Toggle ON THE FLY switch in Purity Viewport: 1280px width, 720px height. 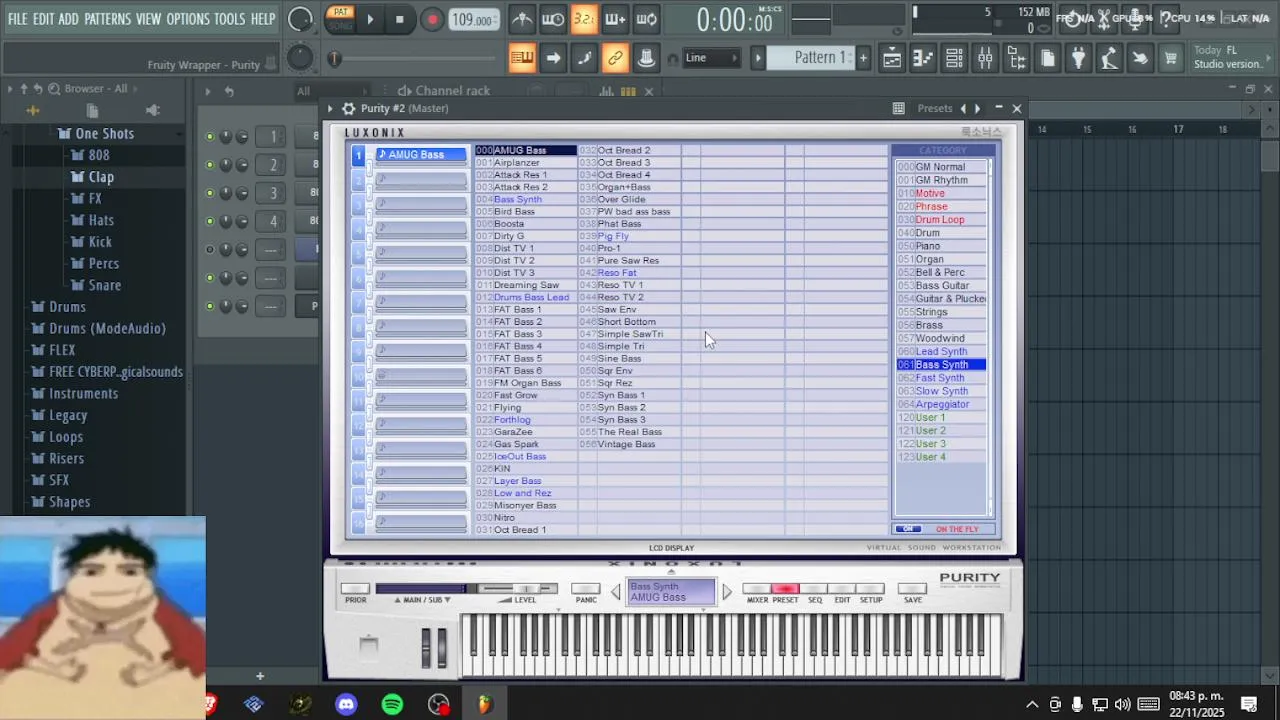(908, 529)
